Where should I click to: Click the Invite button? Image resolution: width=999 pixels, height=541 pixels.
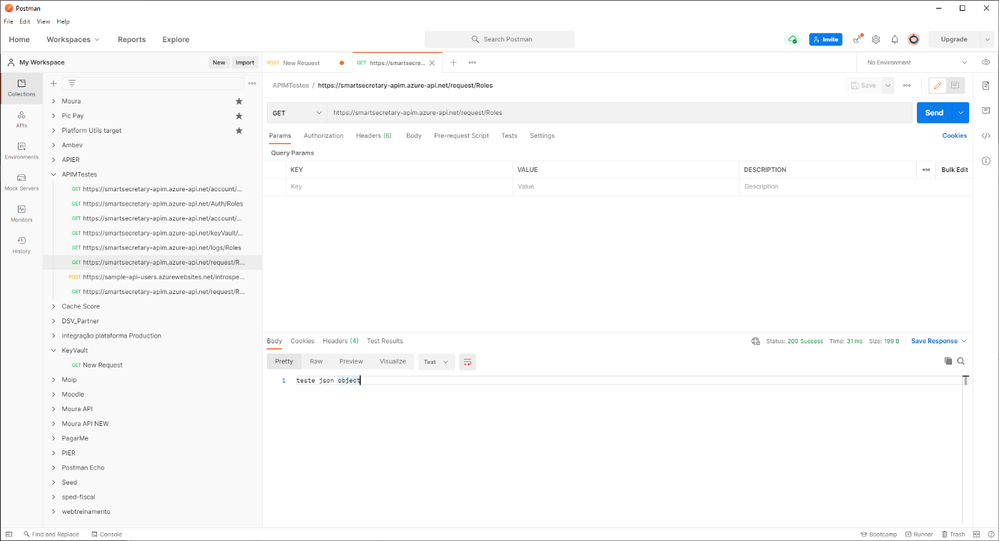coord(826,40)
